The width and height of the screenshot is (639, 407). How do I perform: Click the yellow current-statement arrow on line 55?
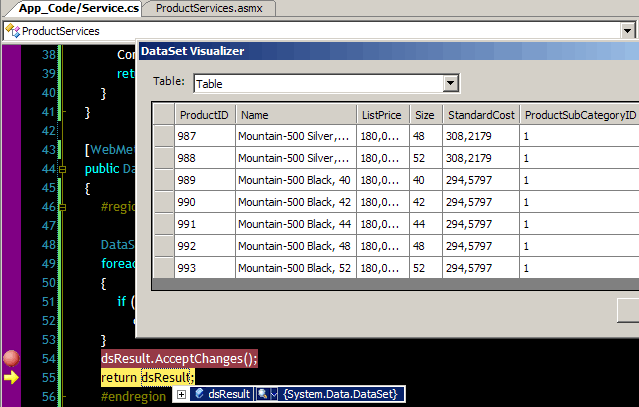(12, 378)
